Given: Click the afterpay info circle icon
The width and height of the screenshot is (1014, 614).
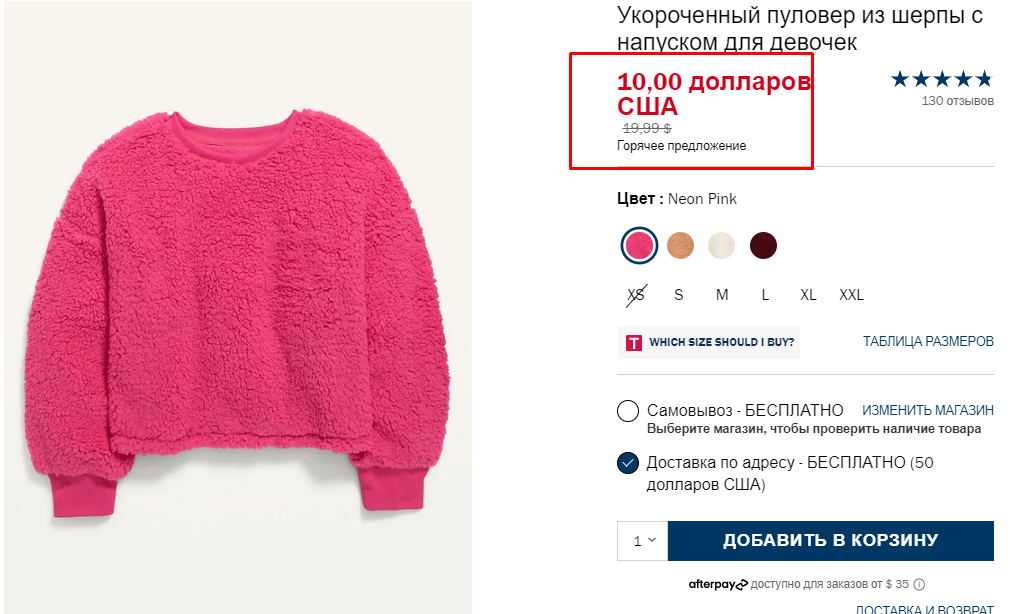Looking at the screenshot, I should tap(919, 584).
